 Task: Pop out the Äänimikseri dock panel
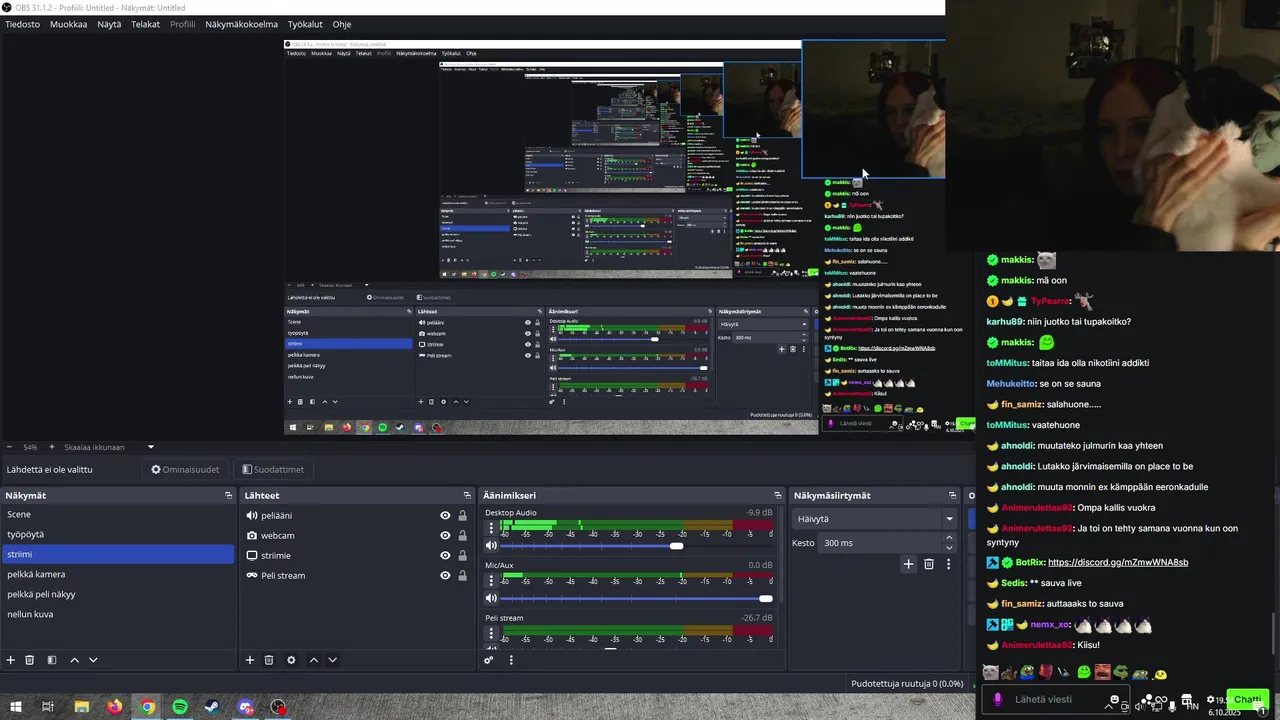coord(778,495)
